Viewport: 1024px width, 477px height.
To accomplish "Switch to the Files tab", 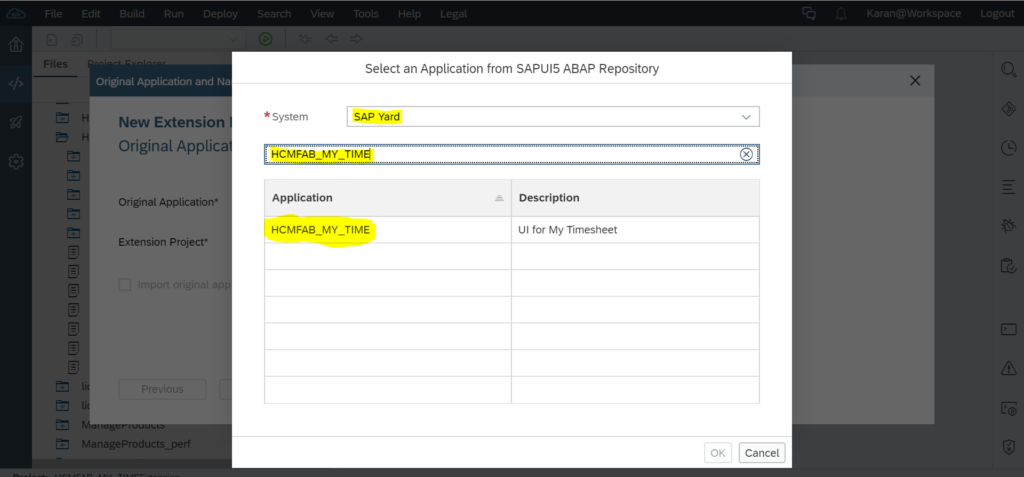I will pos(56,64).
